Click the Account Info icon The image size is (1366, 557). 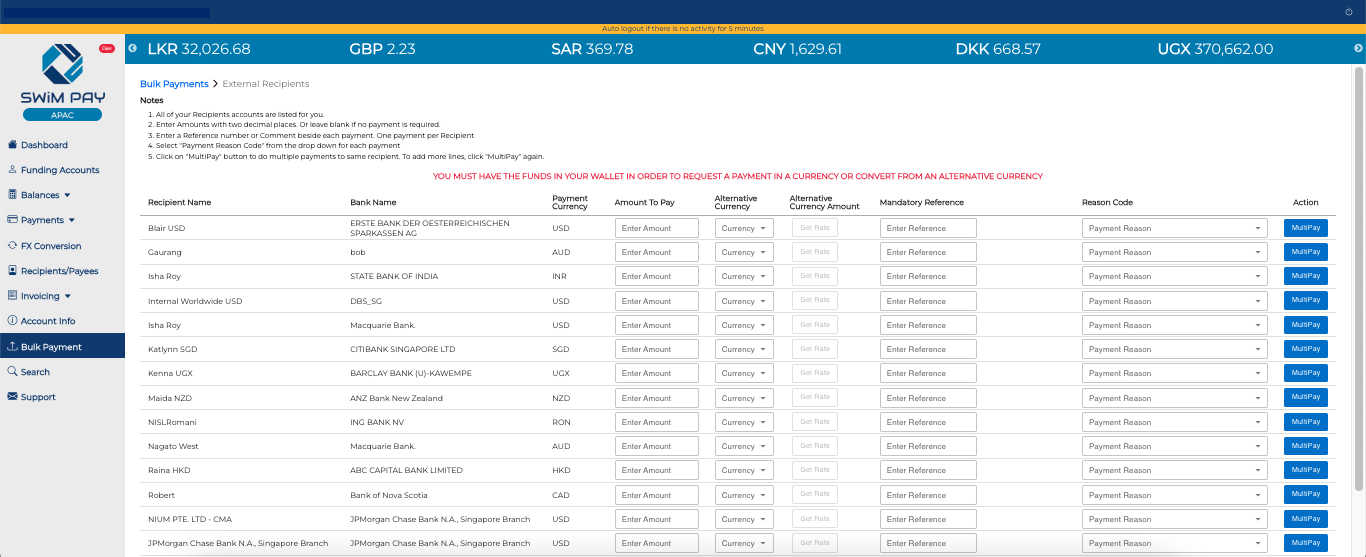tap(12, 321)
